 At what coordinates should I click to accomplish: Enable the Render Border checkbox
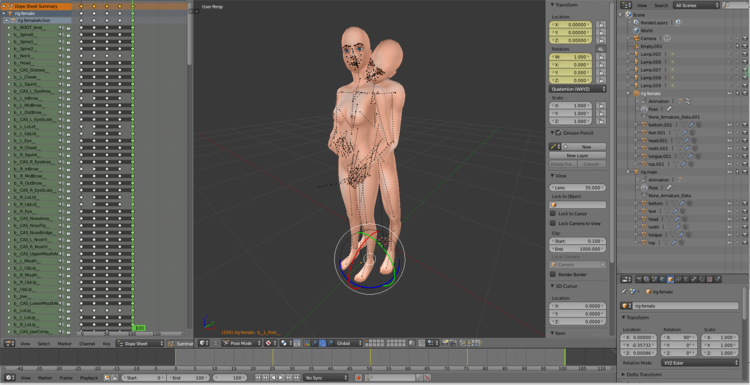pos(553,274)
